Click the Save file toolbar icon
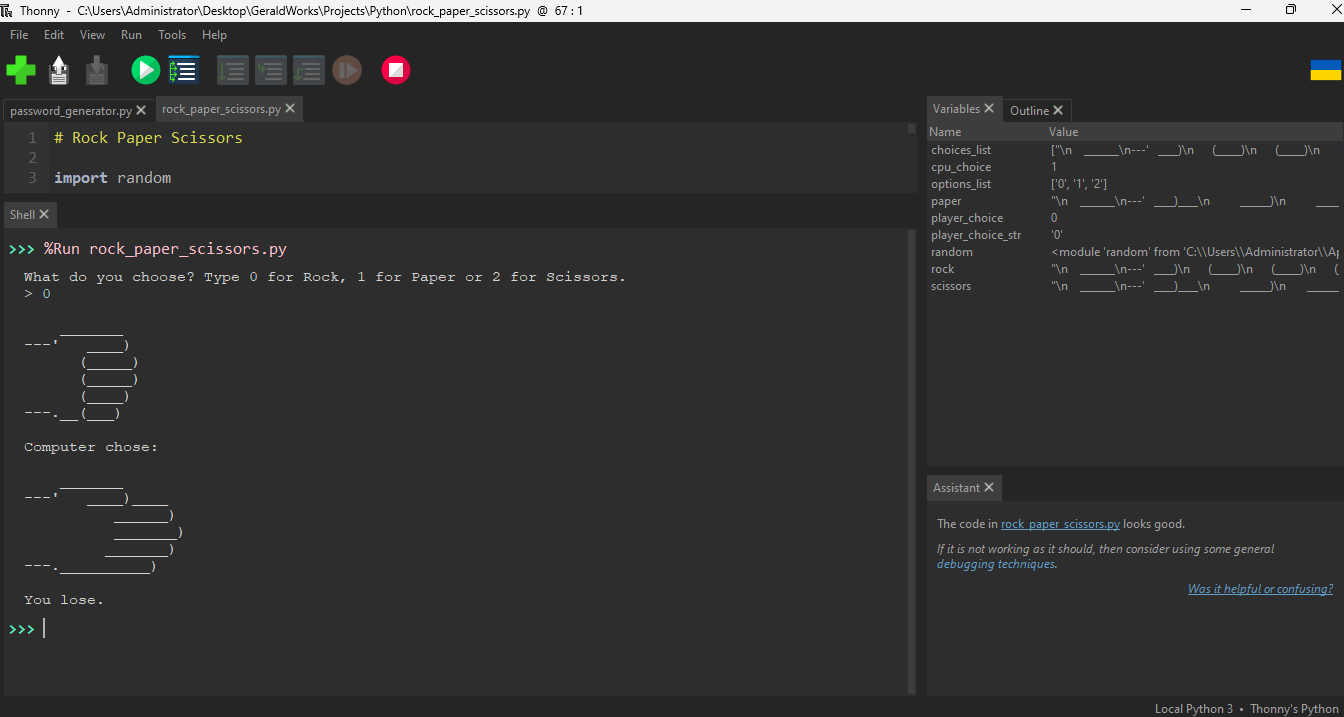Image resolution: width=1344 pixels, height=717 pixels. pyautogui.click(x=97, y=70)
